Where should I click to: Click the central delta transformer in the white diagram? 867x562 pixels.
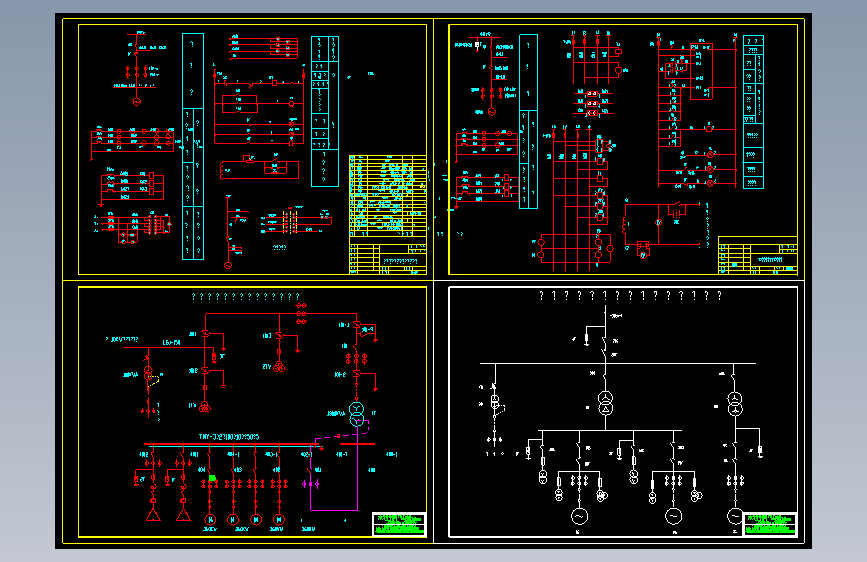pos(605,403)
